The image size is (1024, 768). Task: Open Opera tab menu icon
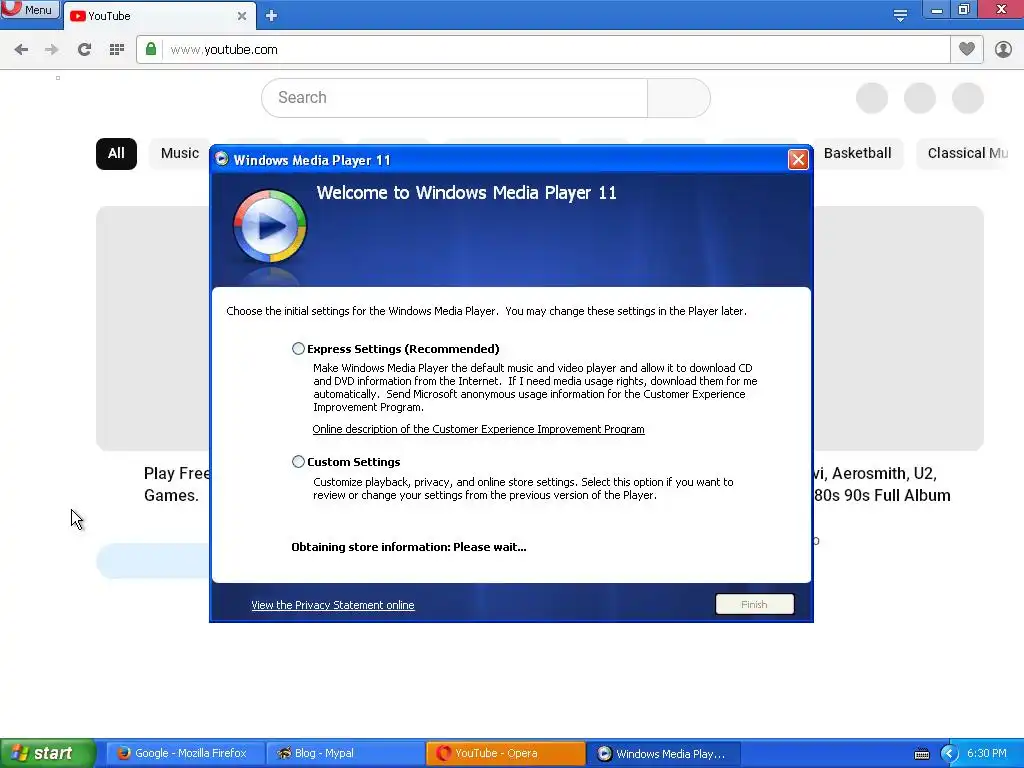[900, 16]
